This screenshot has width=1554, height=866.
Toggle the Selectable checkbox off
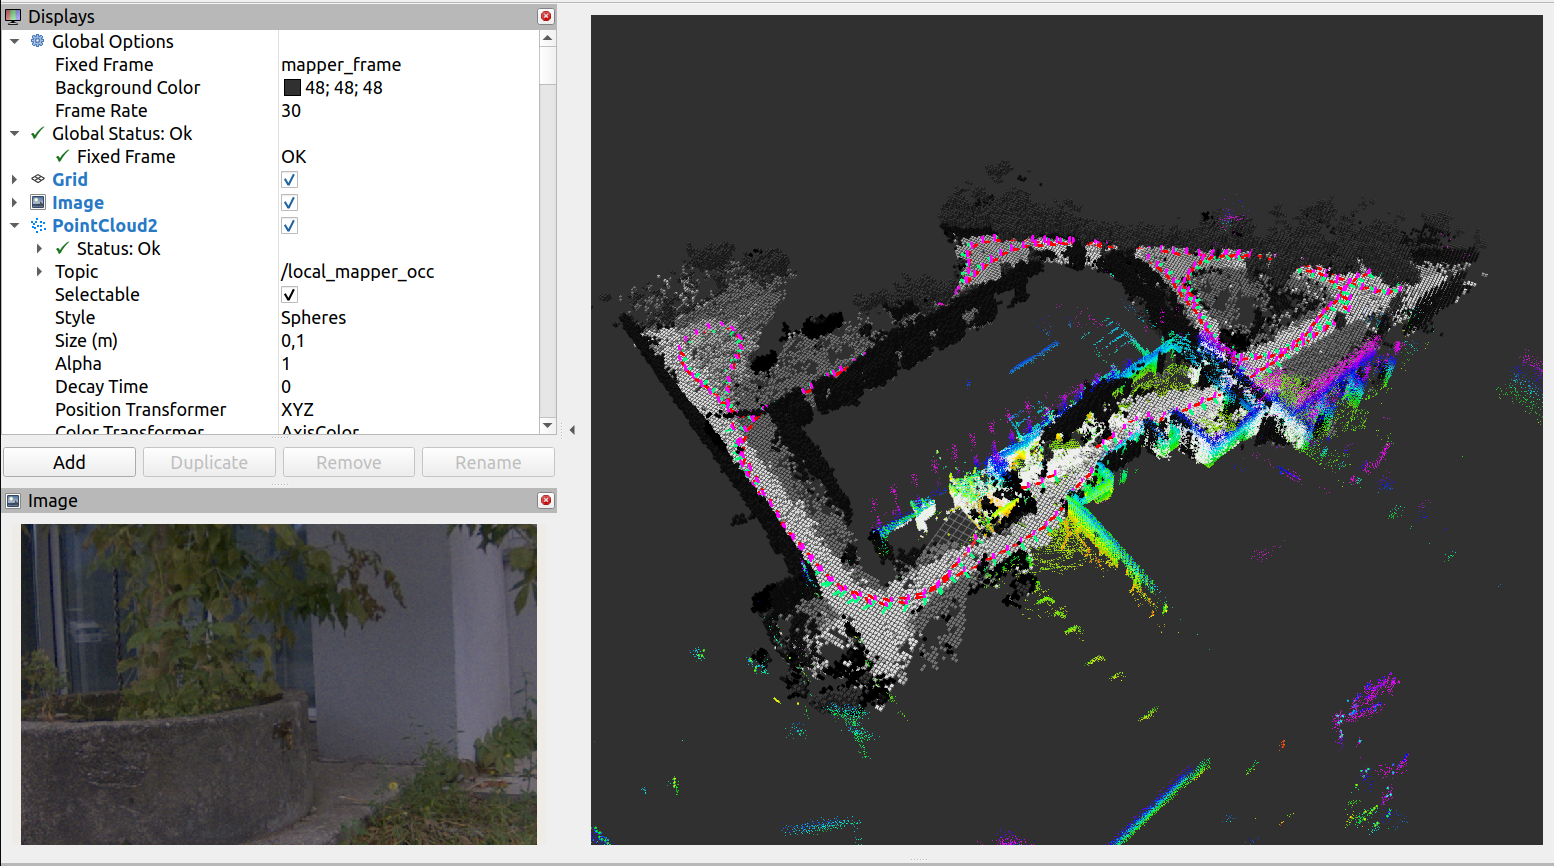(x=289, y=295)
